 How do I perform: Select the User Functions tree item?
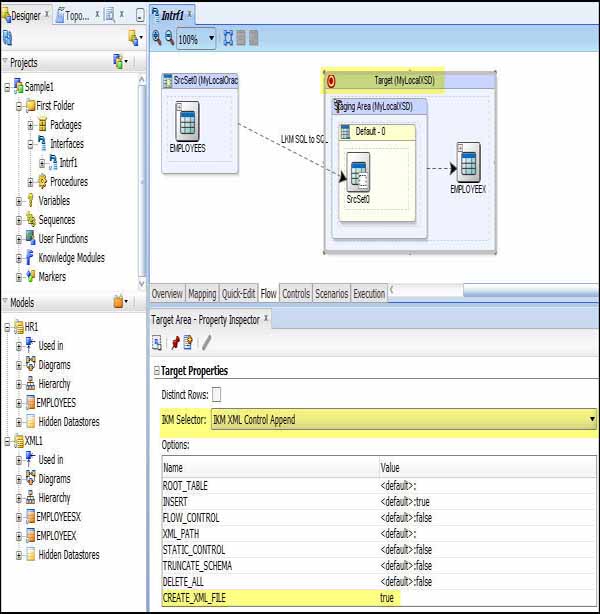point(63,239)
